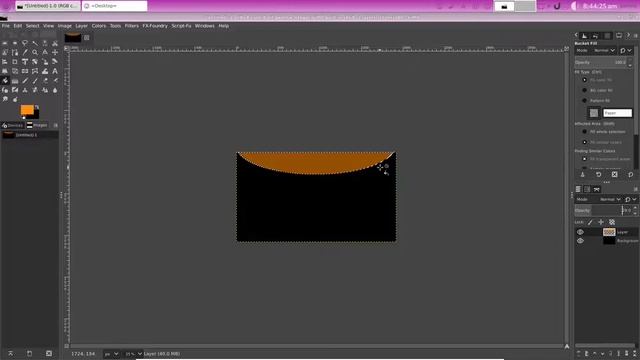The image size is (640, 360).
Task: Select the Dodge/Burn tool
Action: (15, 99)
